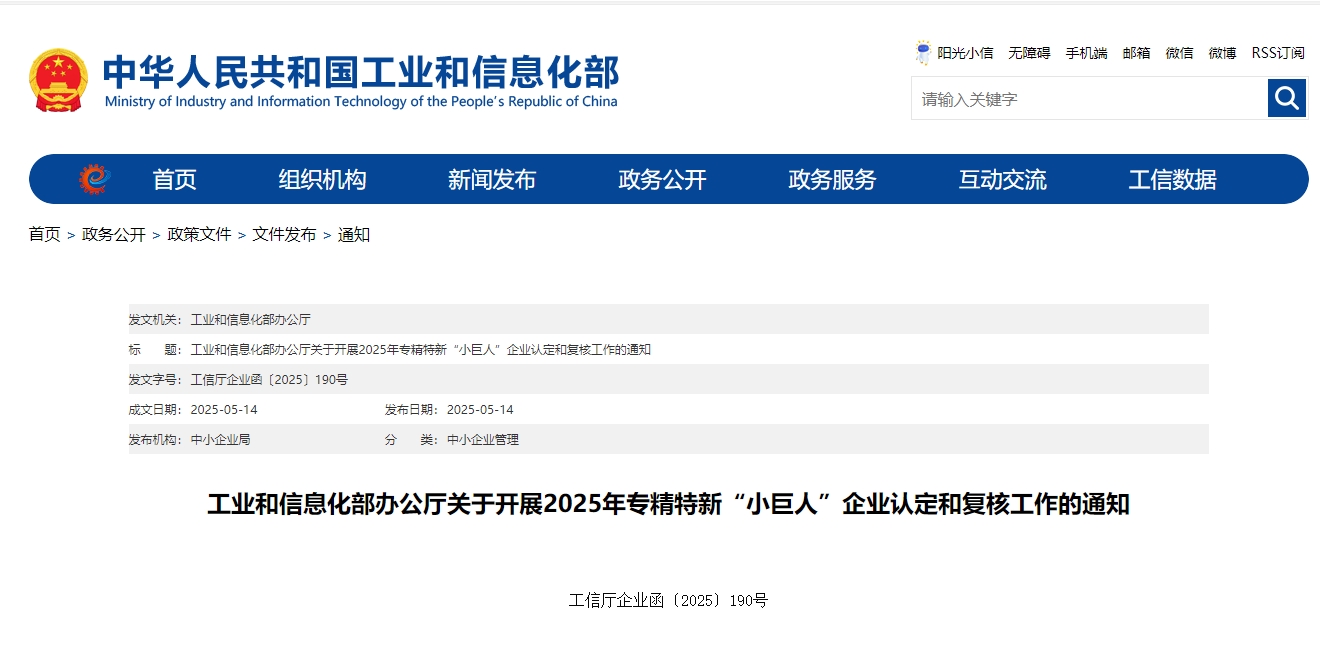
Task: Click the gear icon in navigation bar
Action: point(94,179)
